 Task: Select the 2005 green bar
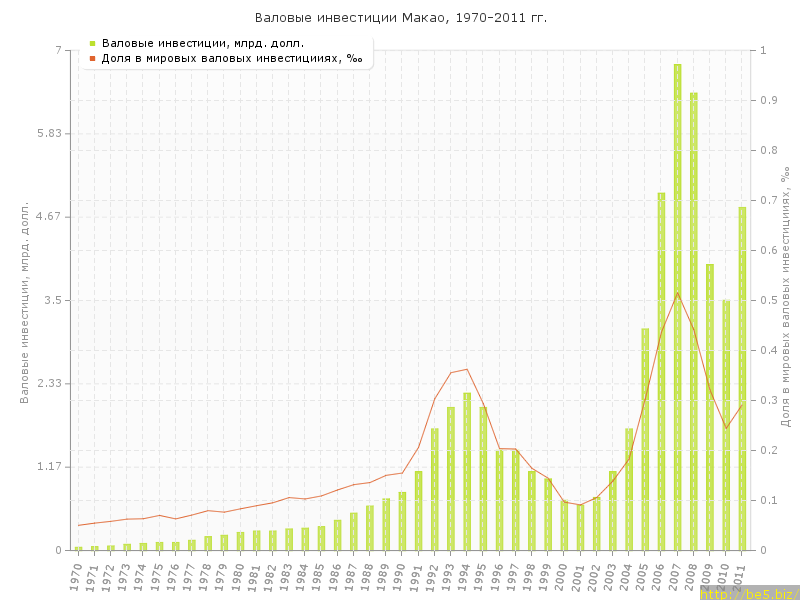(x=645, y=438)
